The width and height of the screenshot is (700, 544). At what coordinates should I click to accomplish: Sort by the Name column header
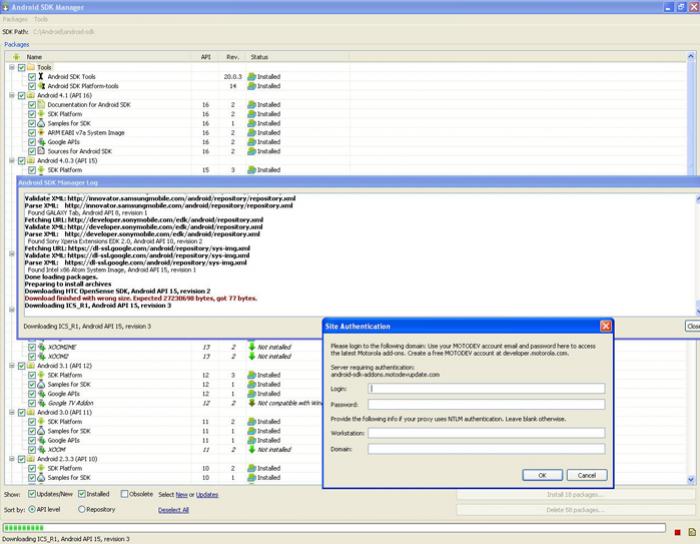coord(34,57)
